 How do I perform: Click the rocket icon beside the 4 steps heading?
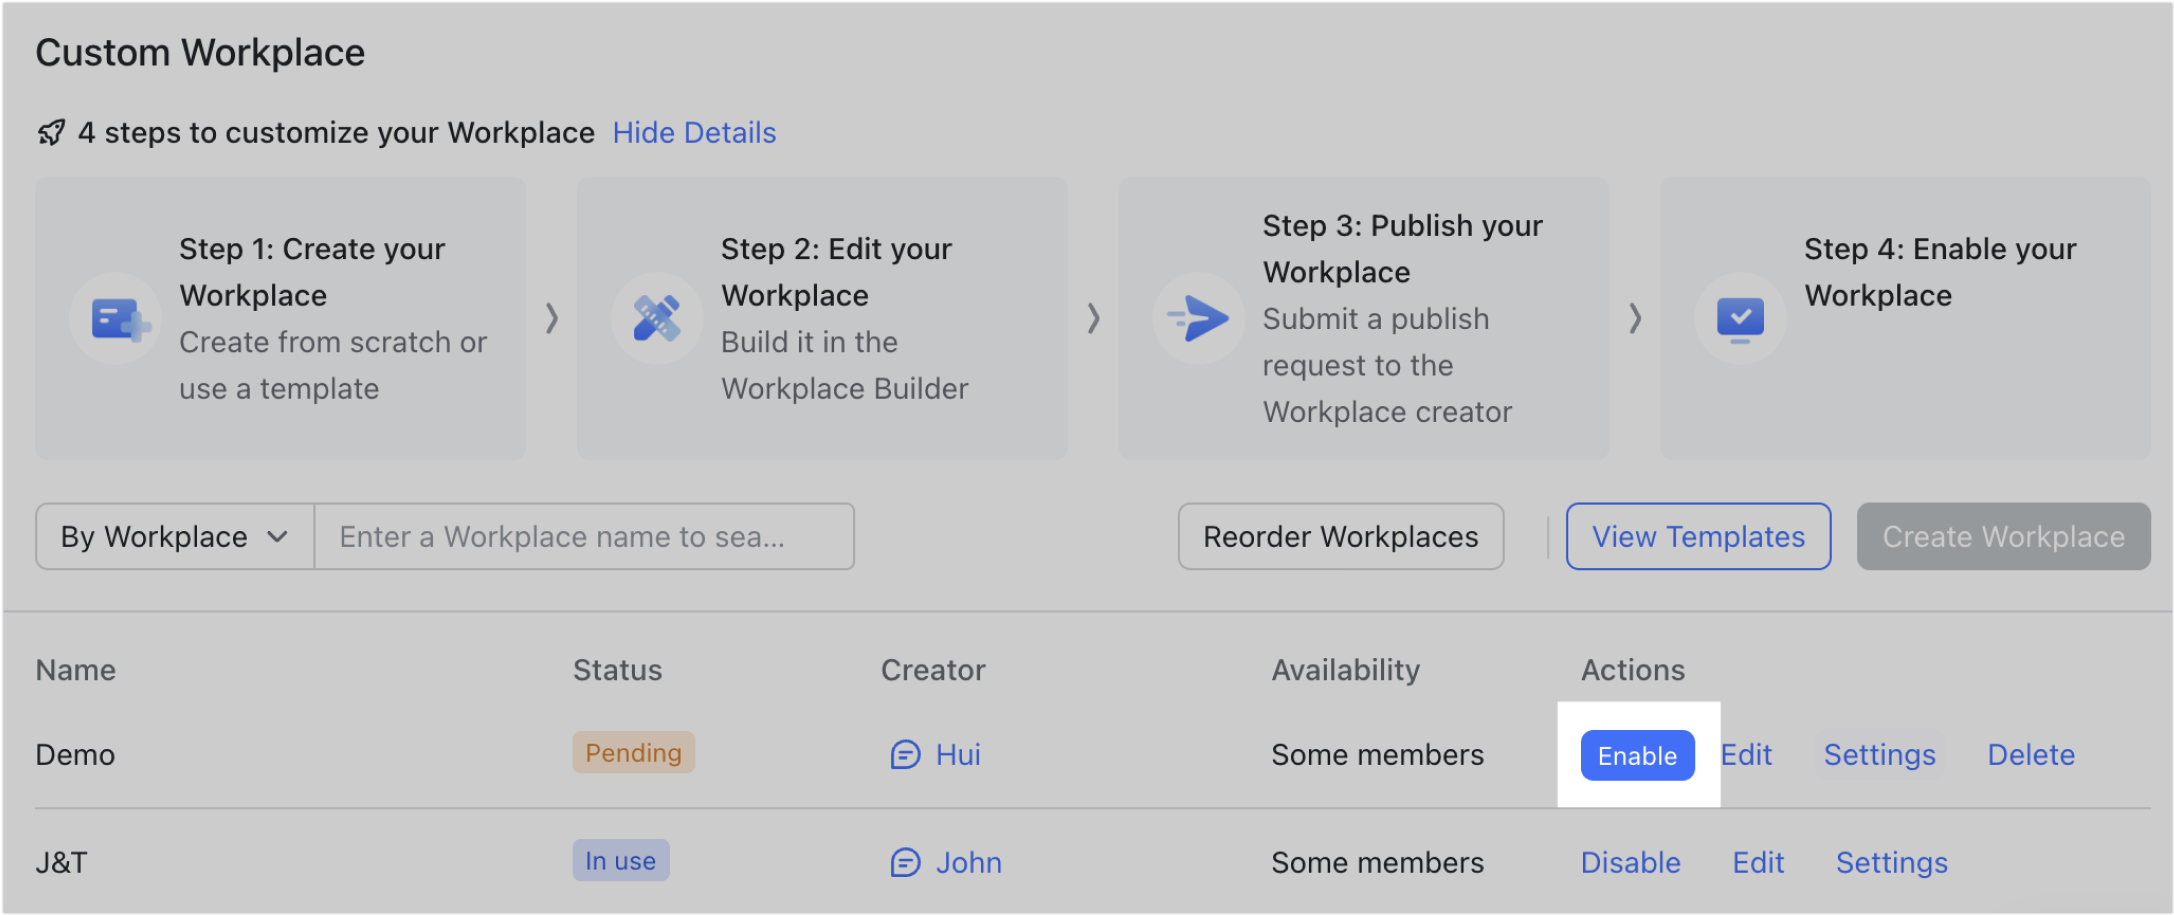[51, 132]
